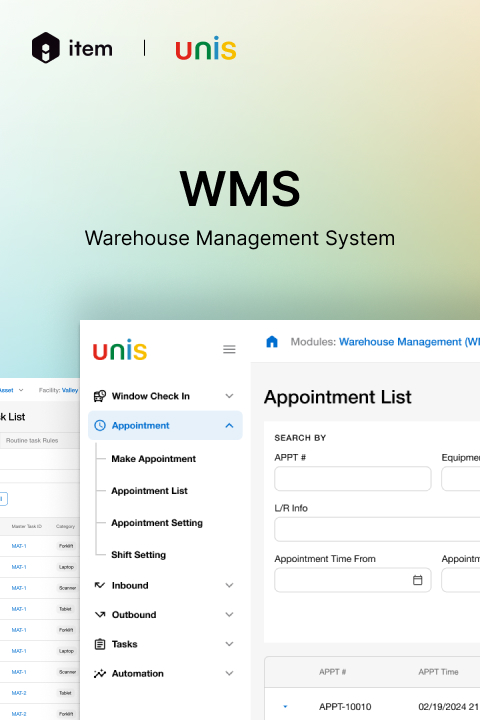Go home via the blue house icon
Viewport: 480px width, 720px height.
coord(272,342)
